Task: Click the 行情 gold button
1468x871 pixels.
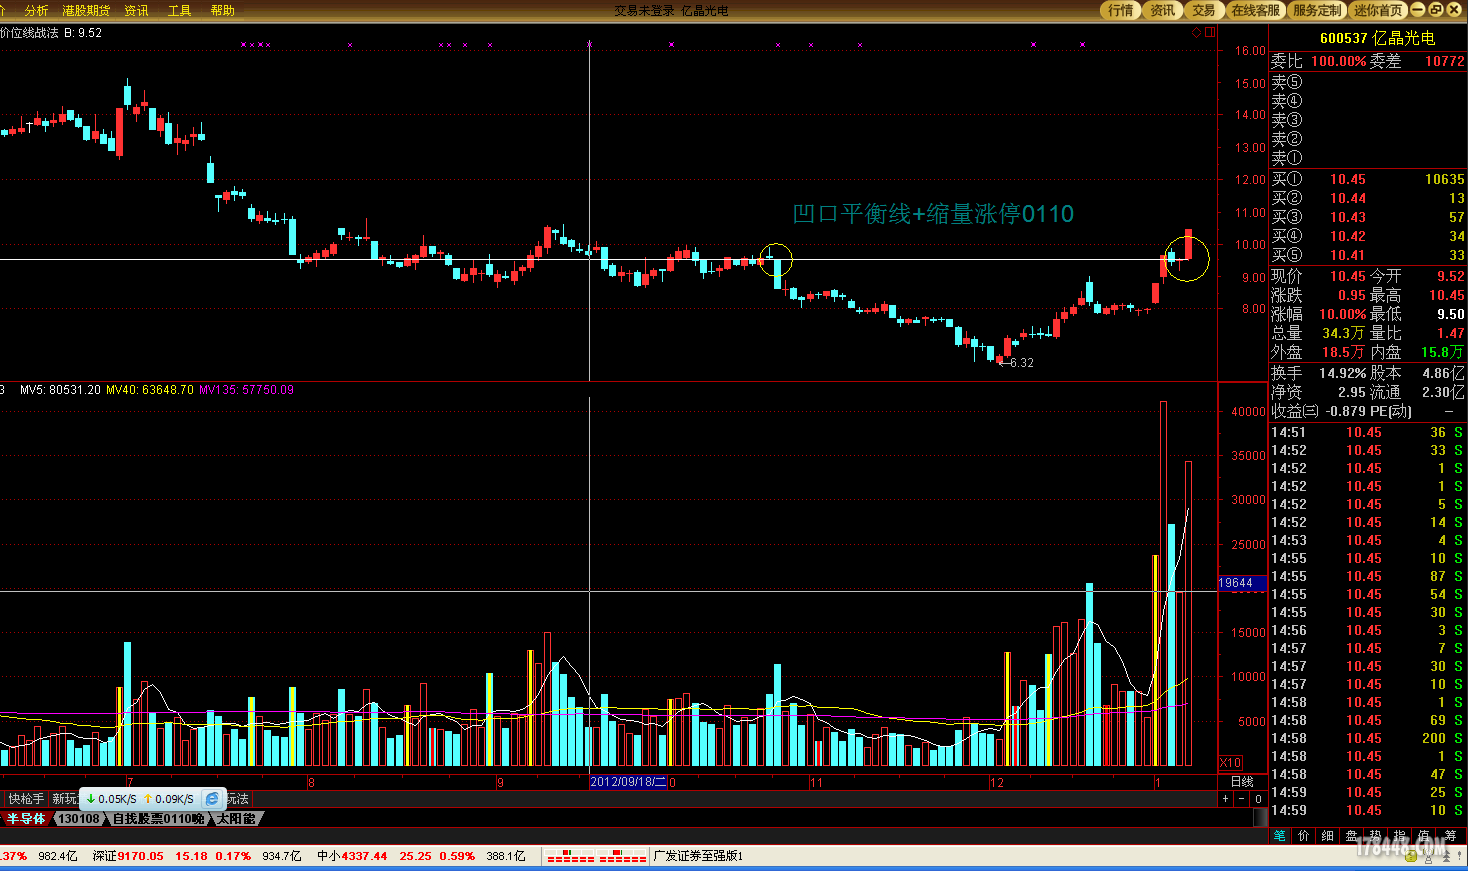Action: [1120, 10]
